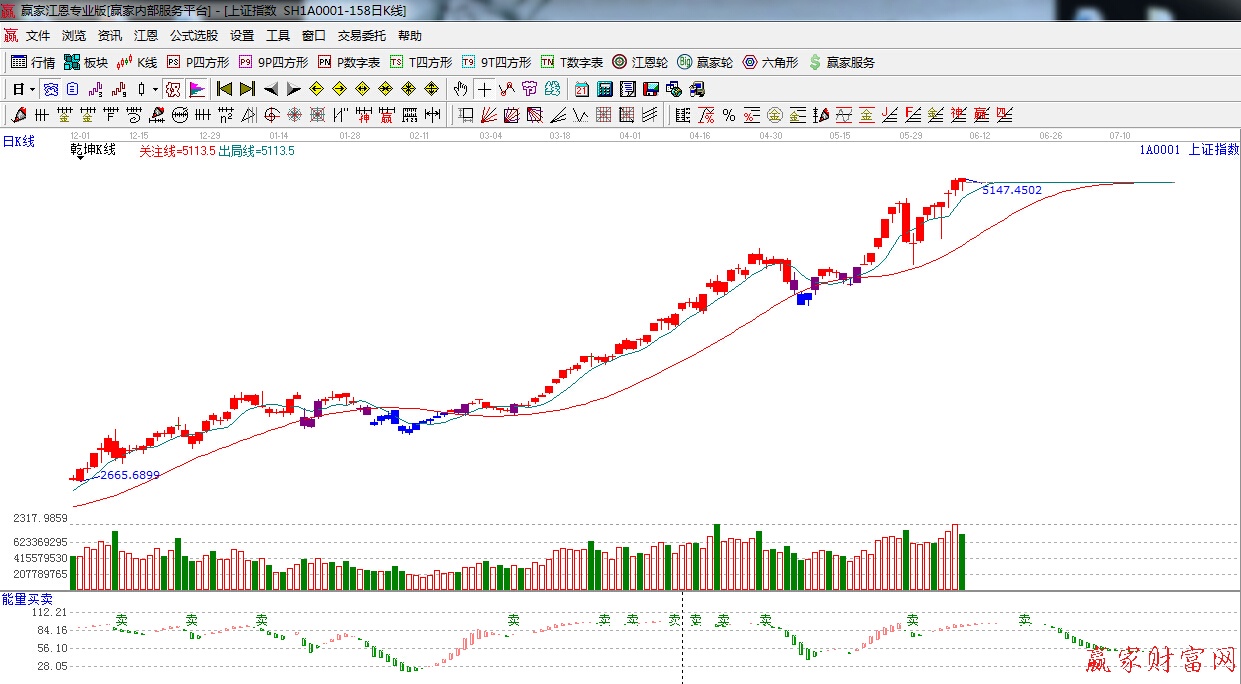
Task: Open the 江恩轮 (Gann wheel) tool
Action: [x=641, y=62]
